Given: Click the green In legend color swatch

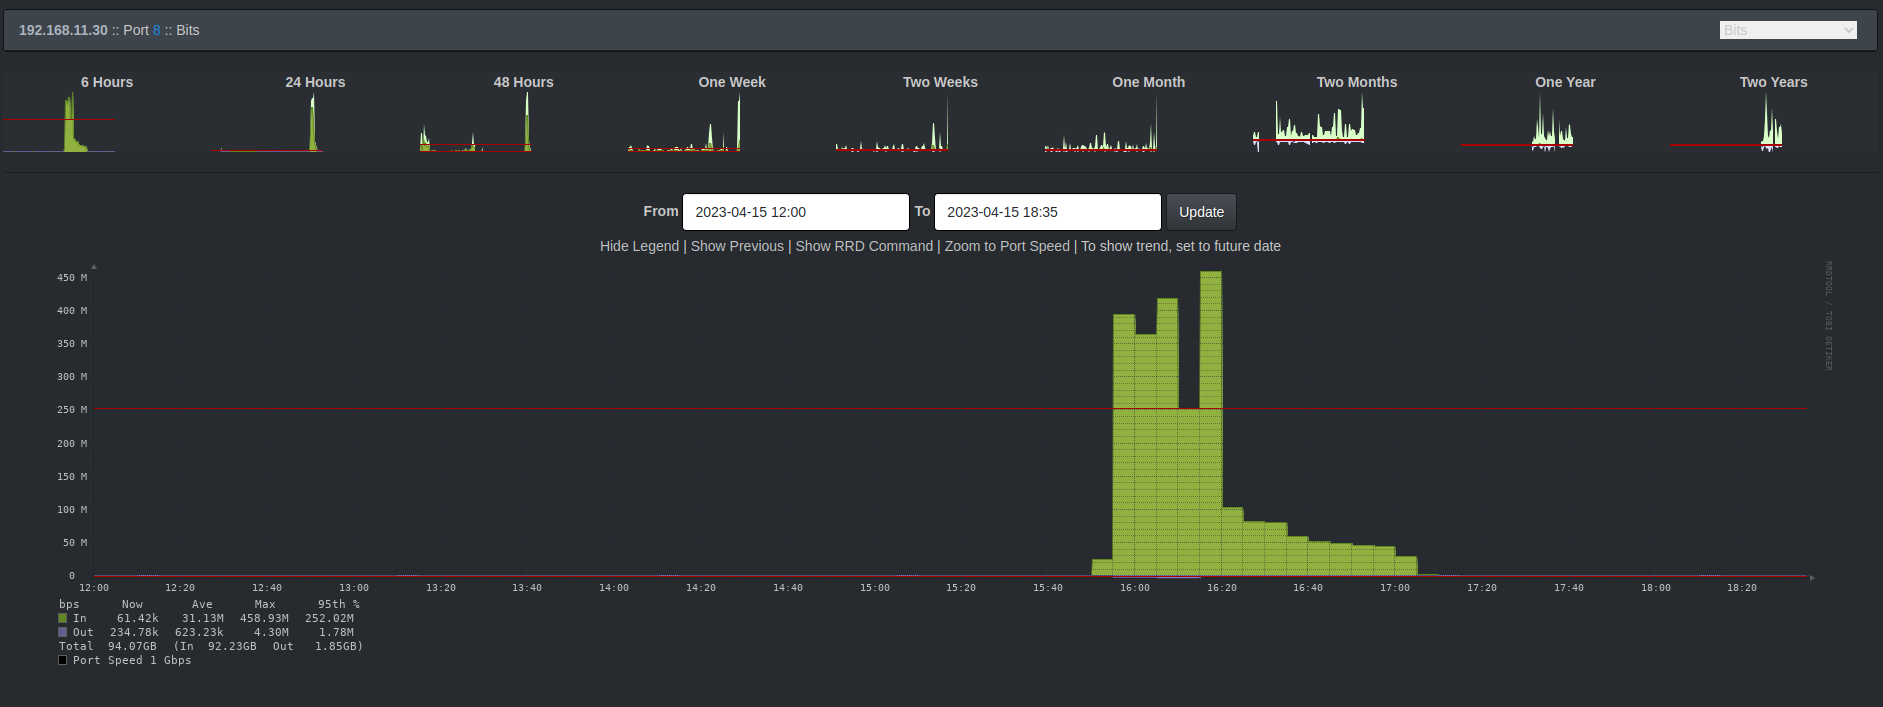Looking at the screenshot, I should (63, 618).
